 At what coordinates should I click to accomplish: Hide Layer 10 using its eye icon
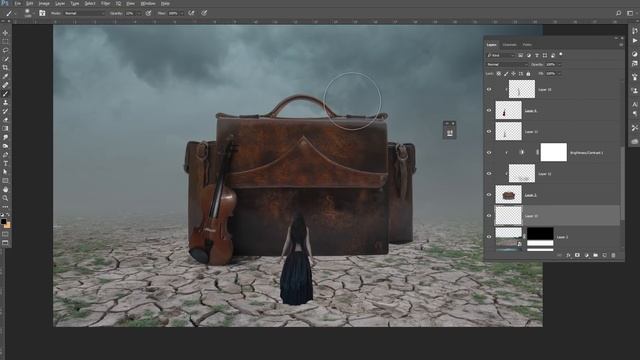pyautogui.click(x=489, y=89)
